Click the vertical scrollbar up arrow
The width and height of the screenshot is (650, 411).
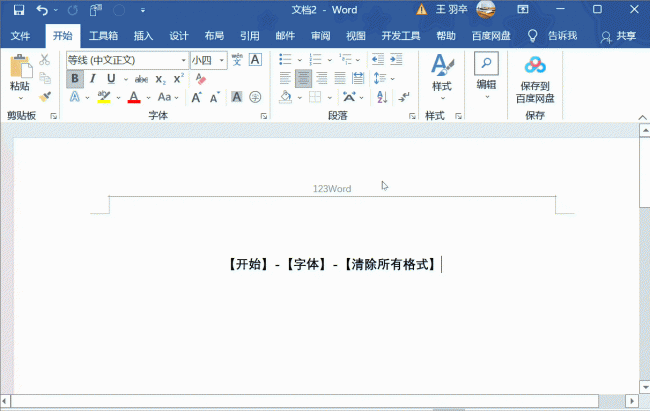point(645,131)
